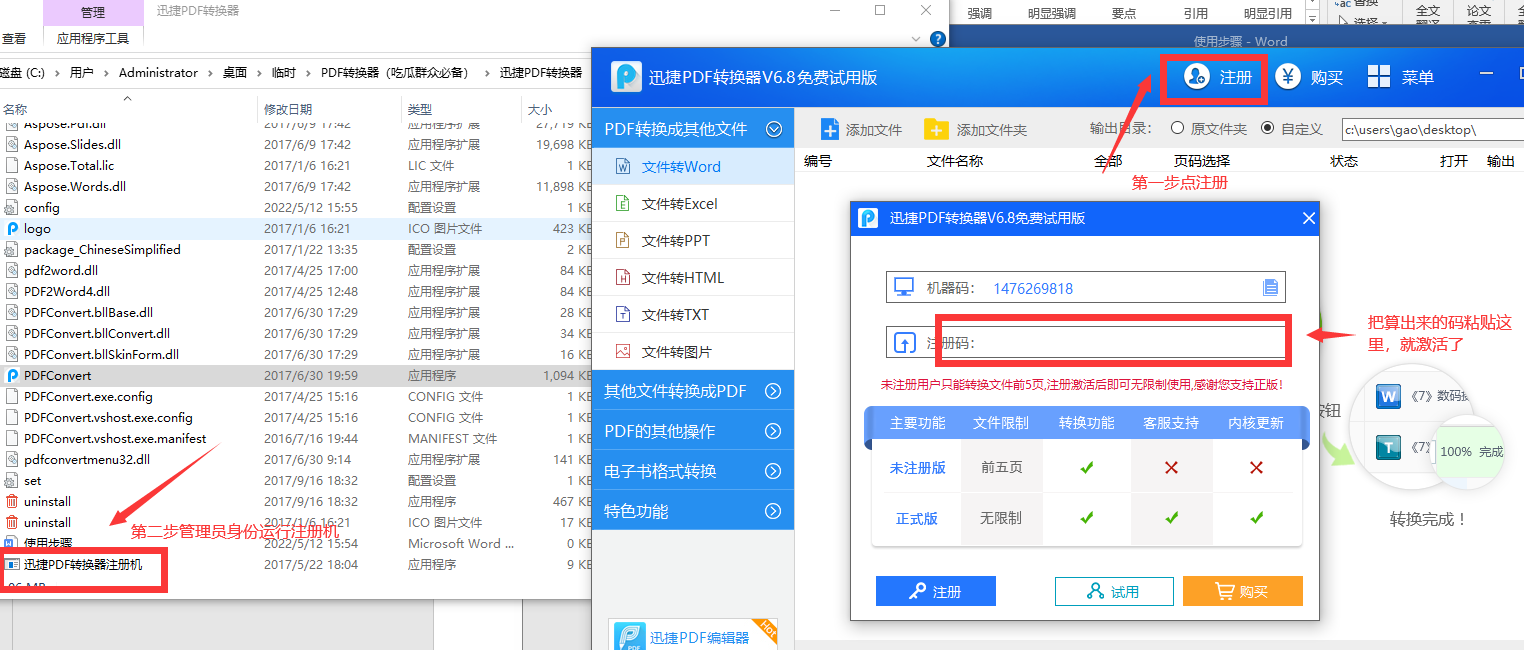Click blue 注册 button in dialog
The image size is (1524, 650).
point(935,591)
